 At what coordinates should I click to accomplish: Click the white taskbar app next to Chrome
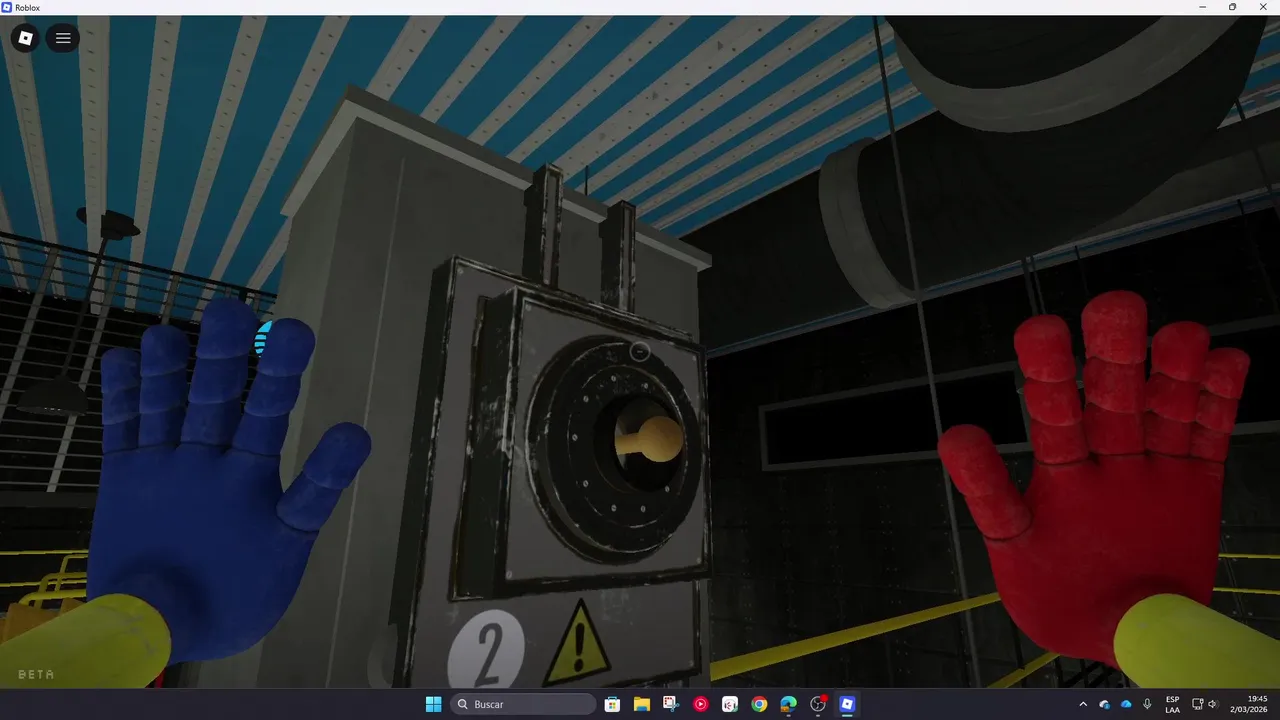click(730, 704)
